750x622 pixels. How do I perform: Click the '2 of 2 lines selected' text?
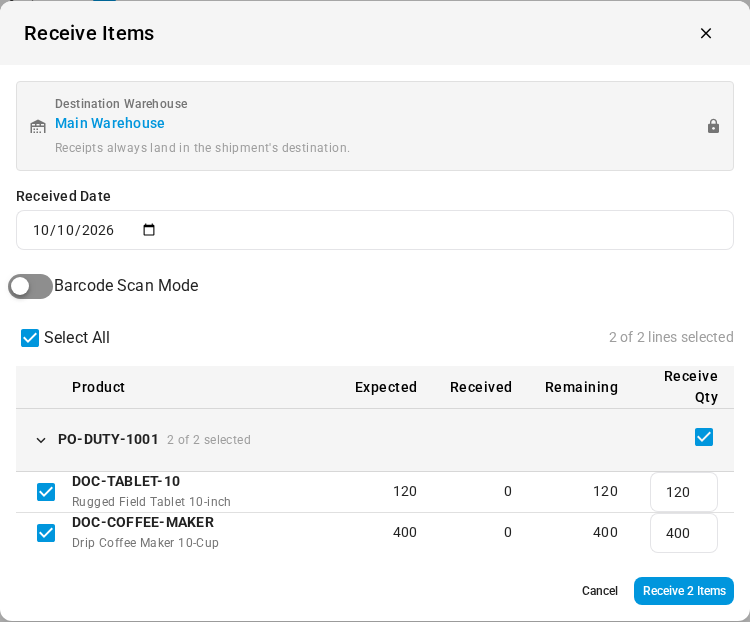[671, 337]
